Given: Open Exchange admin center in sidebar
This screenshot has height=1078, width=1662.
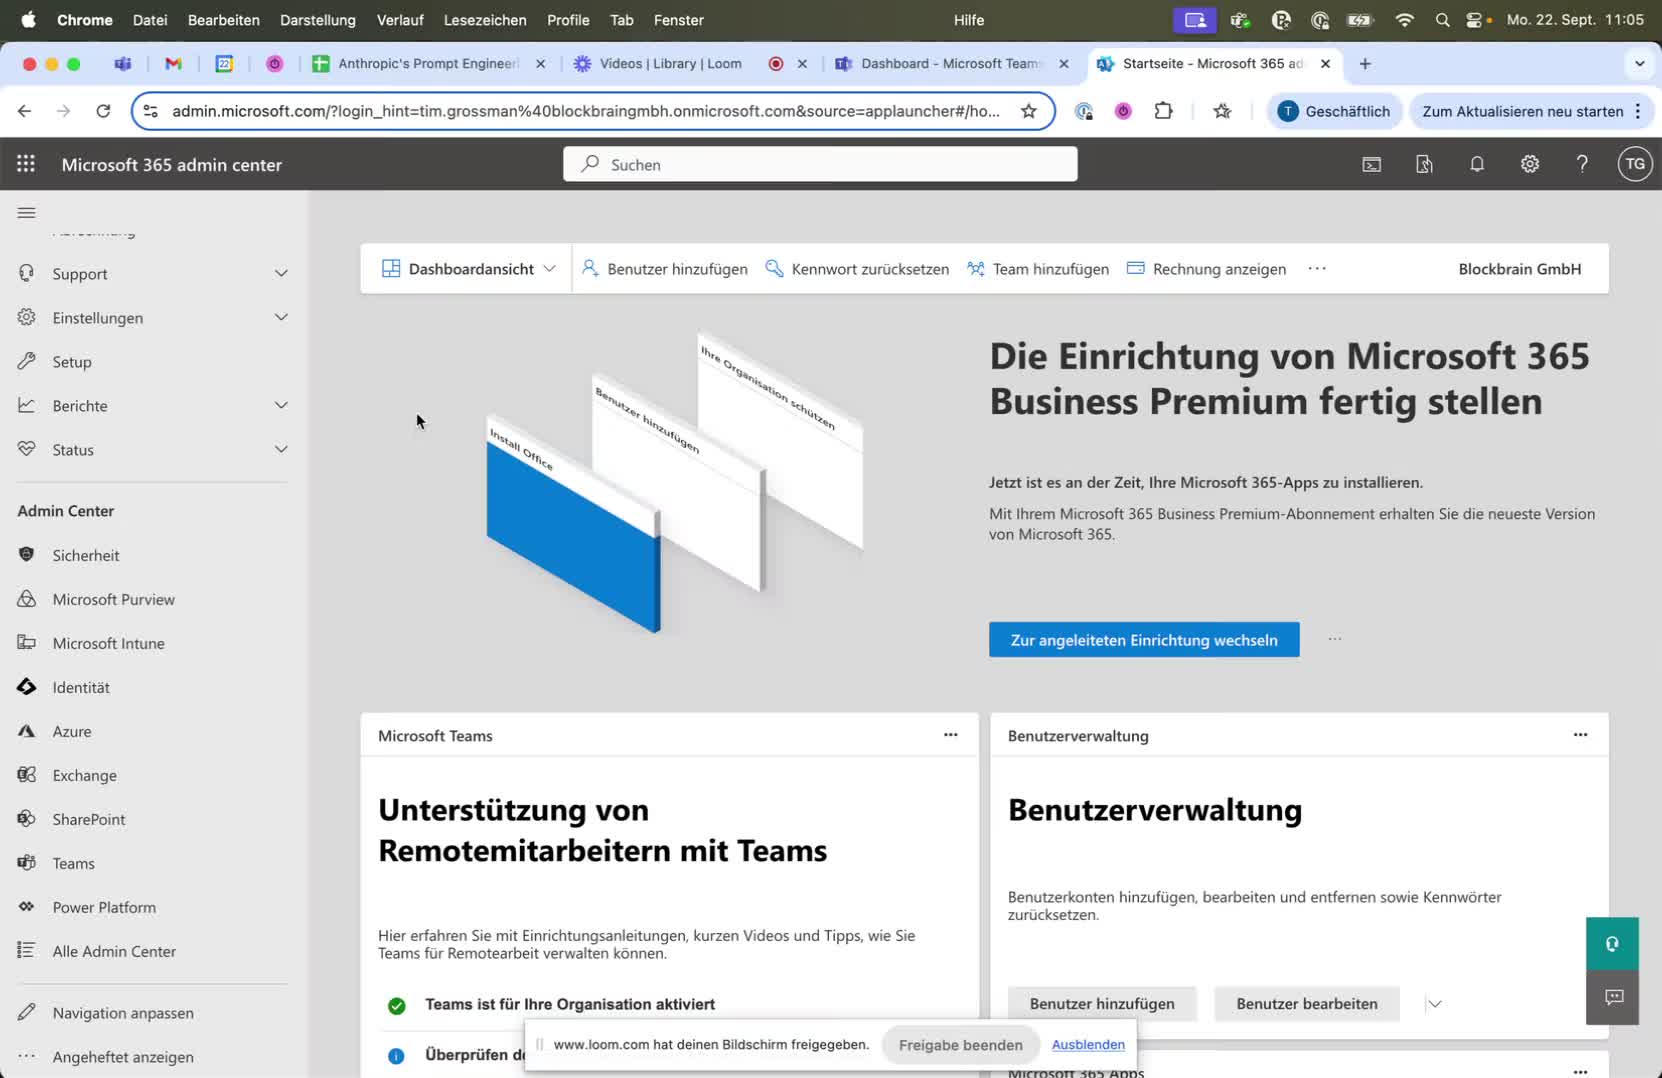Looking at the screenshot, I should (84, 775).
